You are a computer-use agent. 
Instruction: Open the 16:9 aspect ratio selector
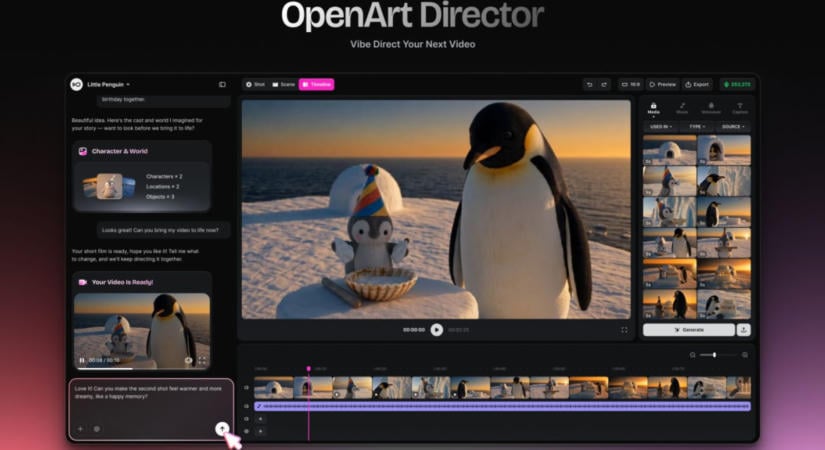coord(630,84)
